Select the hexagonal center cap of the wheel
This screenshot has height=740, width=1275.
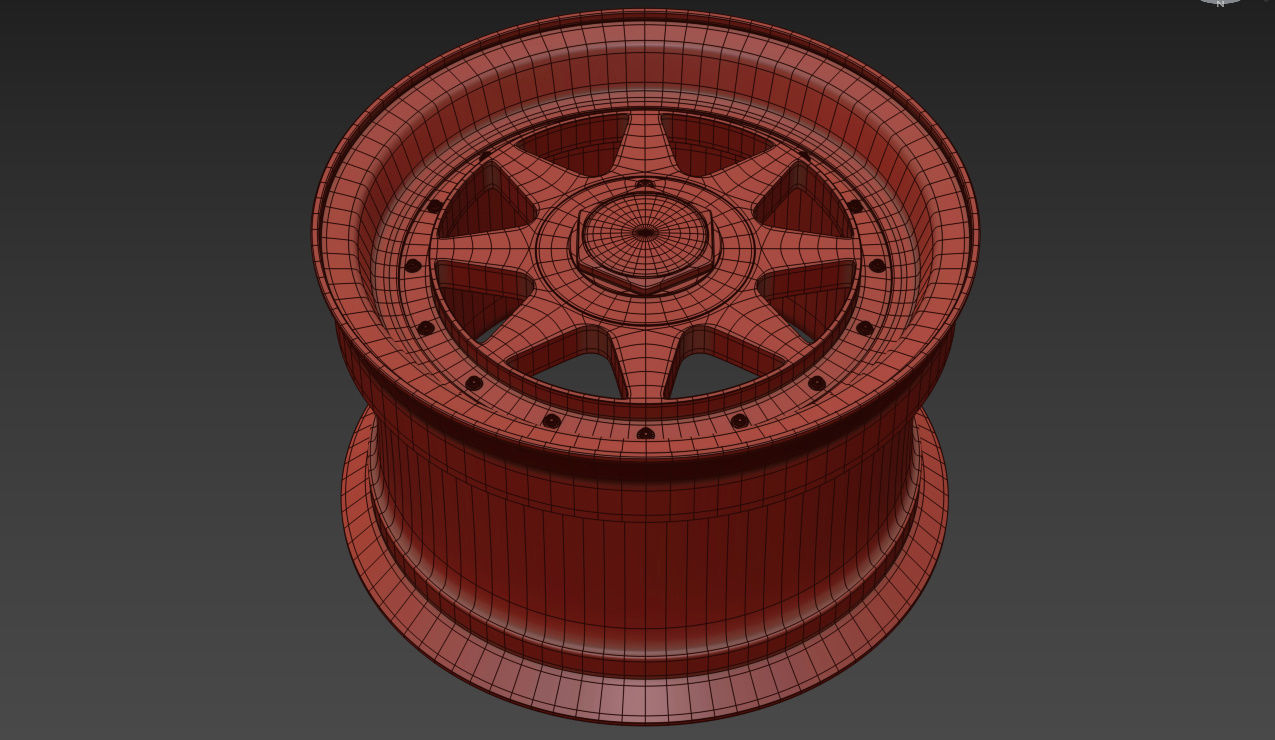pos(645,240)
